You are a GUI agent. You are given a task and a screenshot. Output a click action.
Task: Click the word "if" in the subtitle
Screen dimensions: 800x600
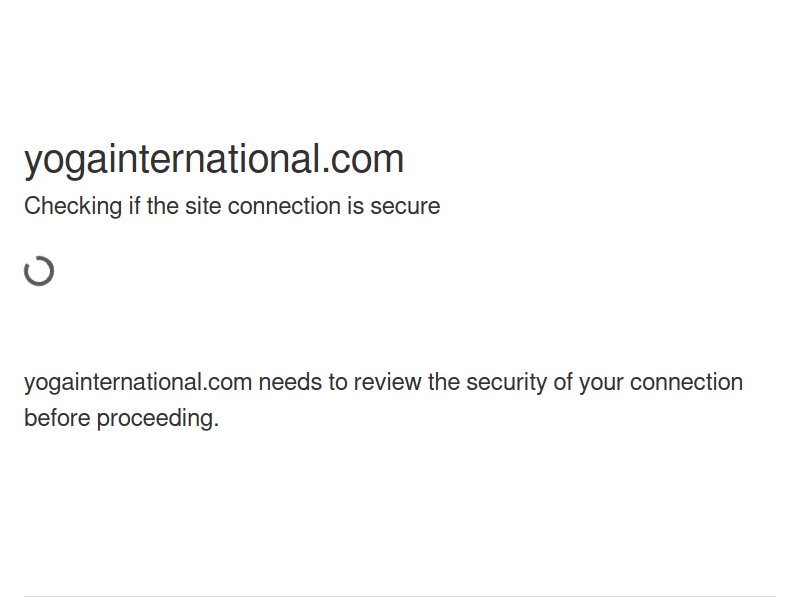(134, 207)
